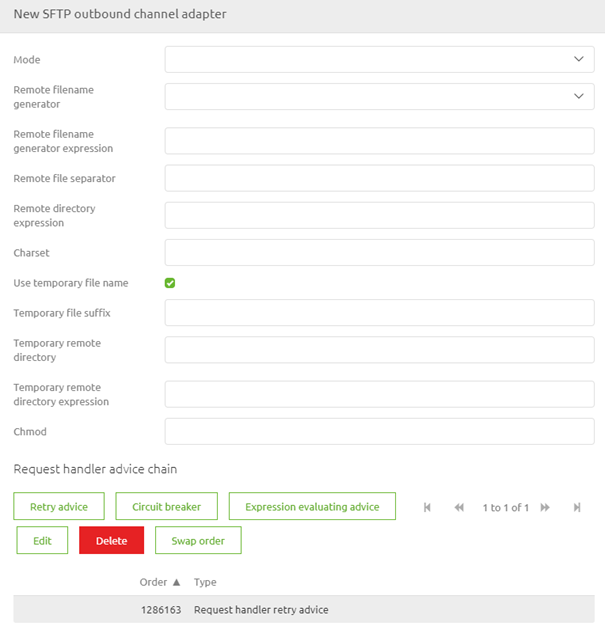Click the New SFTP outbound channel adapter title
The width and height of the screenshot is (605, 630).
tap(120, 14)
